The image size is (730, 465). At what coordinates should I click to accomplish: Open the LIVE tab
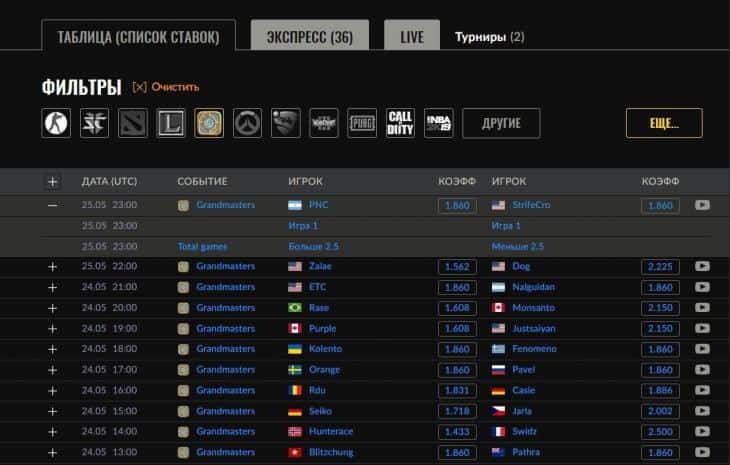412,37
